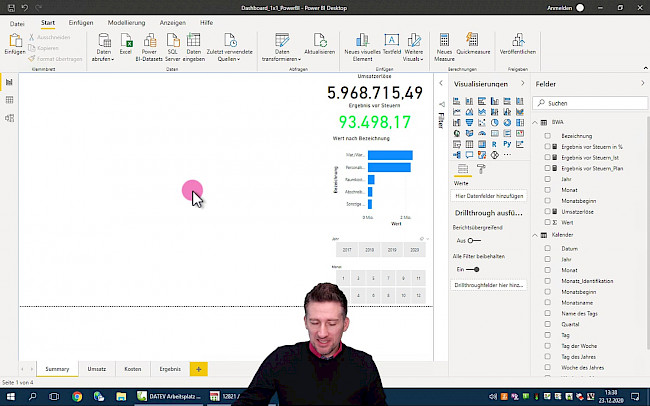This screenshot has height=406, width=650.
Task: Toggle Berichtsübergreifend switch
Action: [x=473, y=240]
